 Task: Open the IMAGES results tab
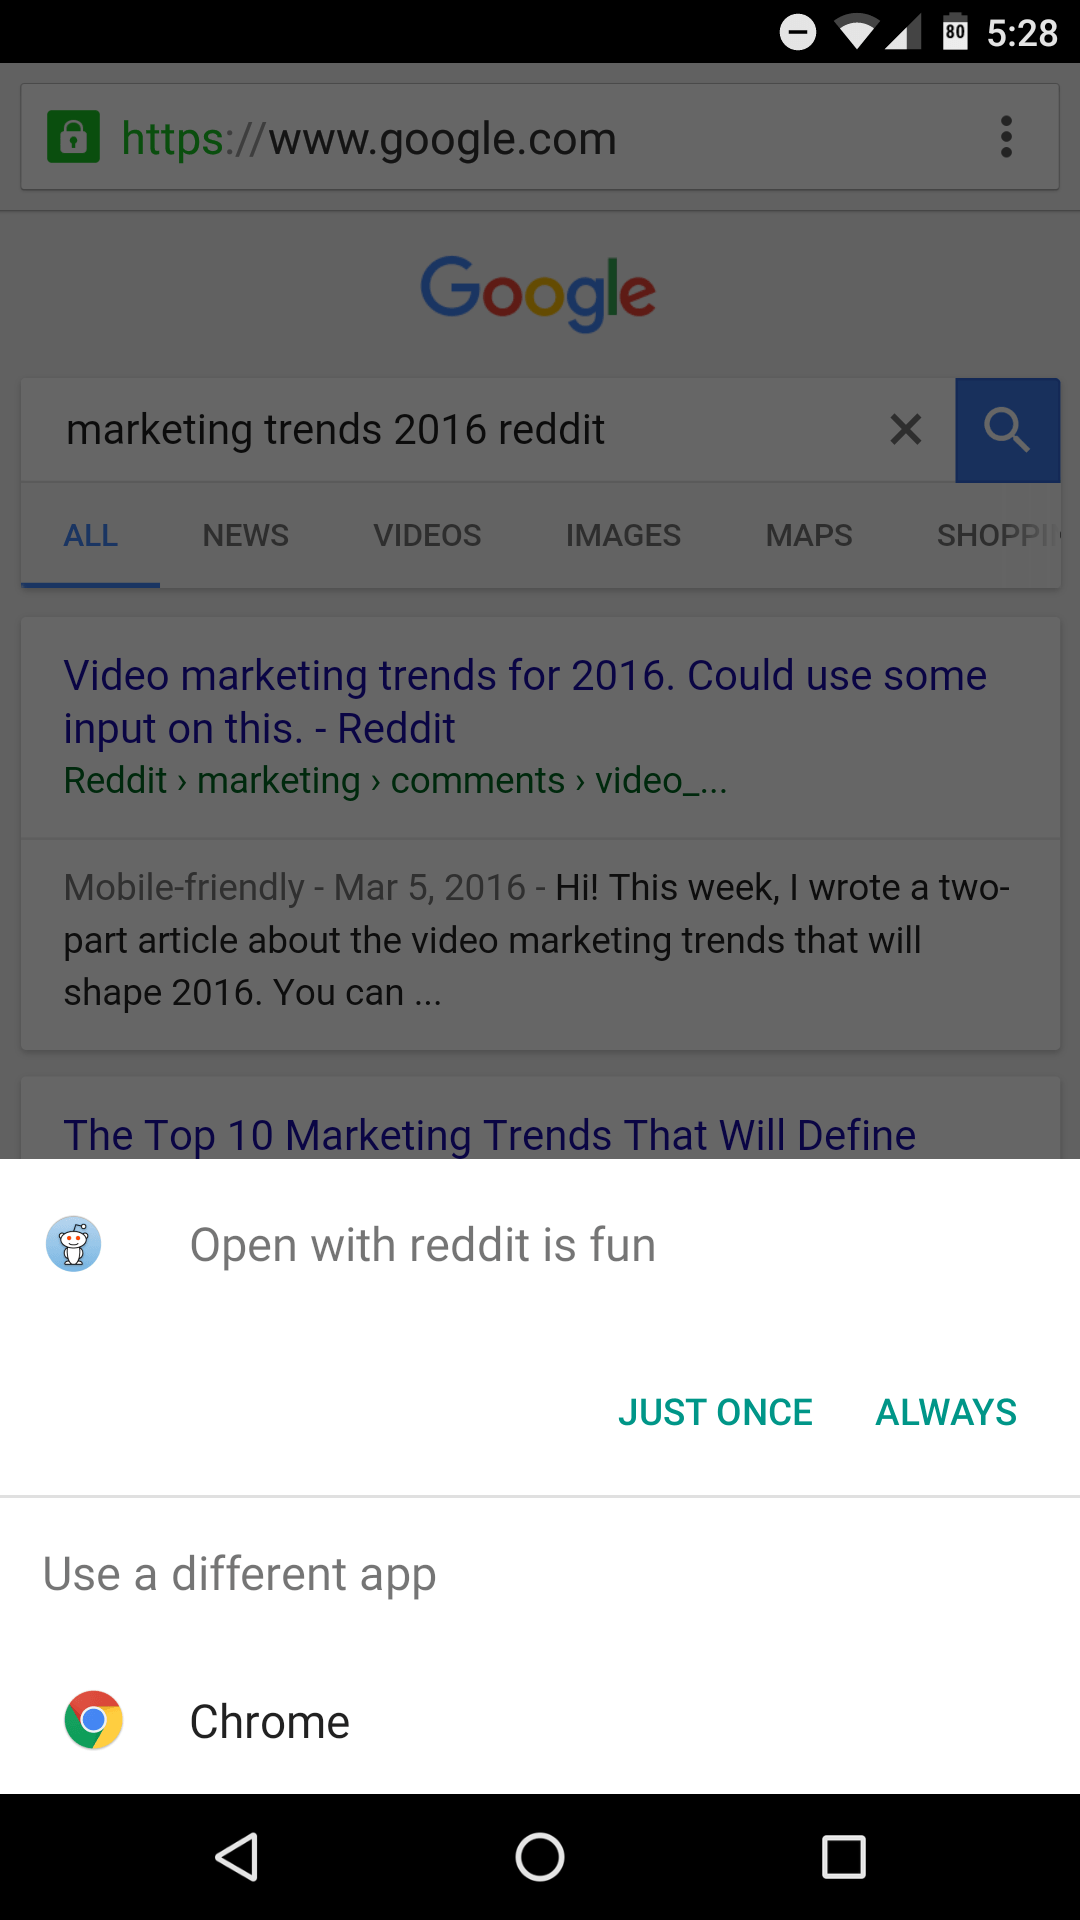(623, 535)
